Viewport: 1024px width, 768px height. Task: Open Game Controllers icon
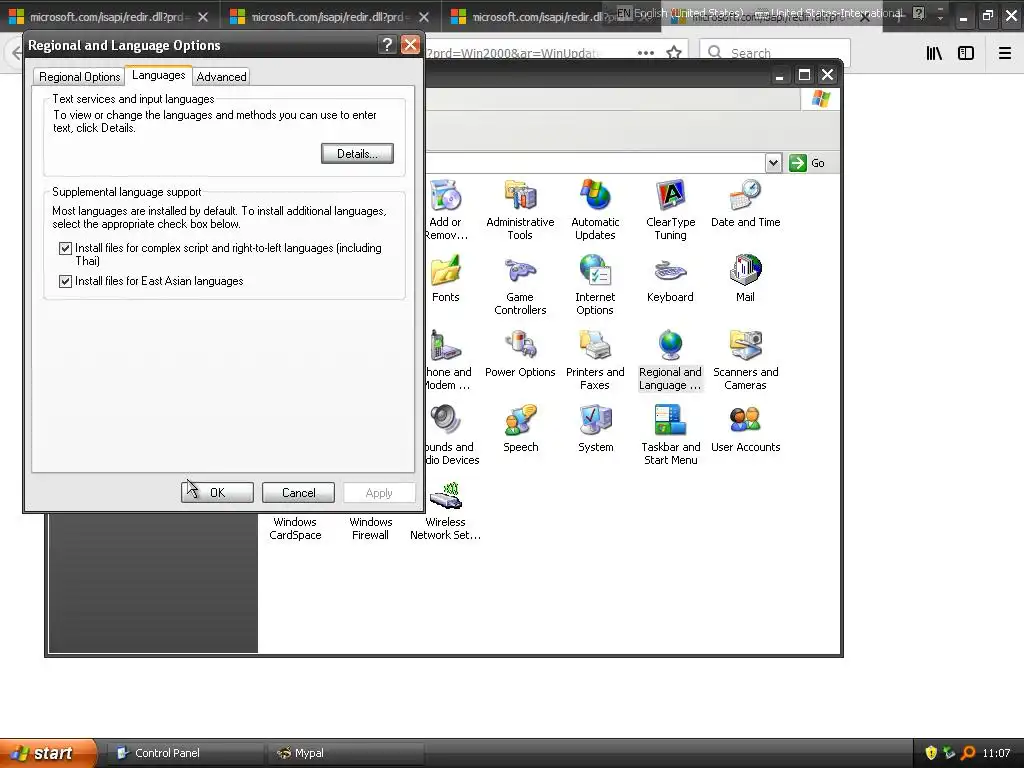520,270
